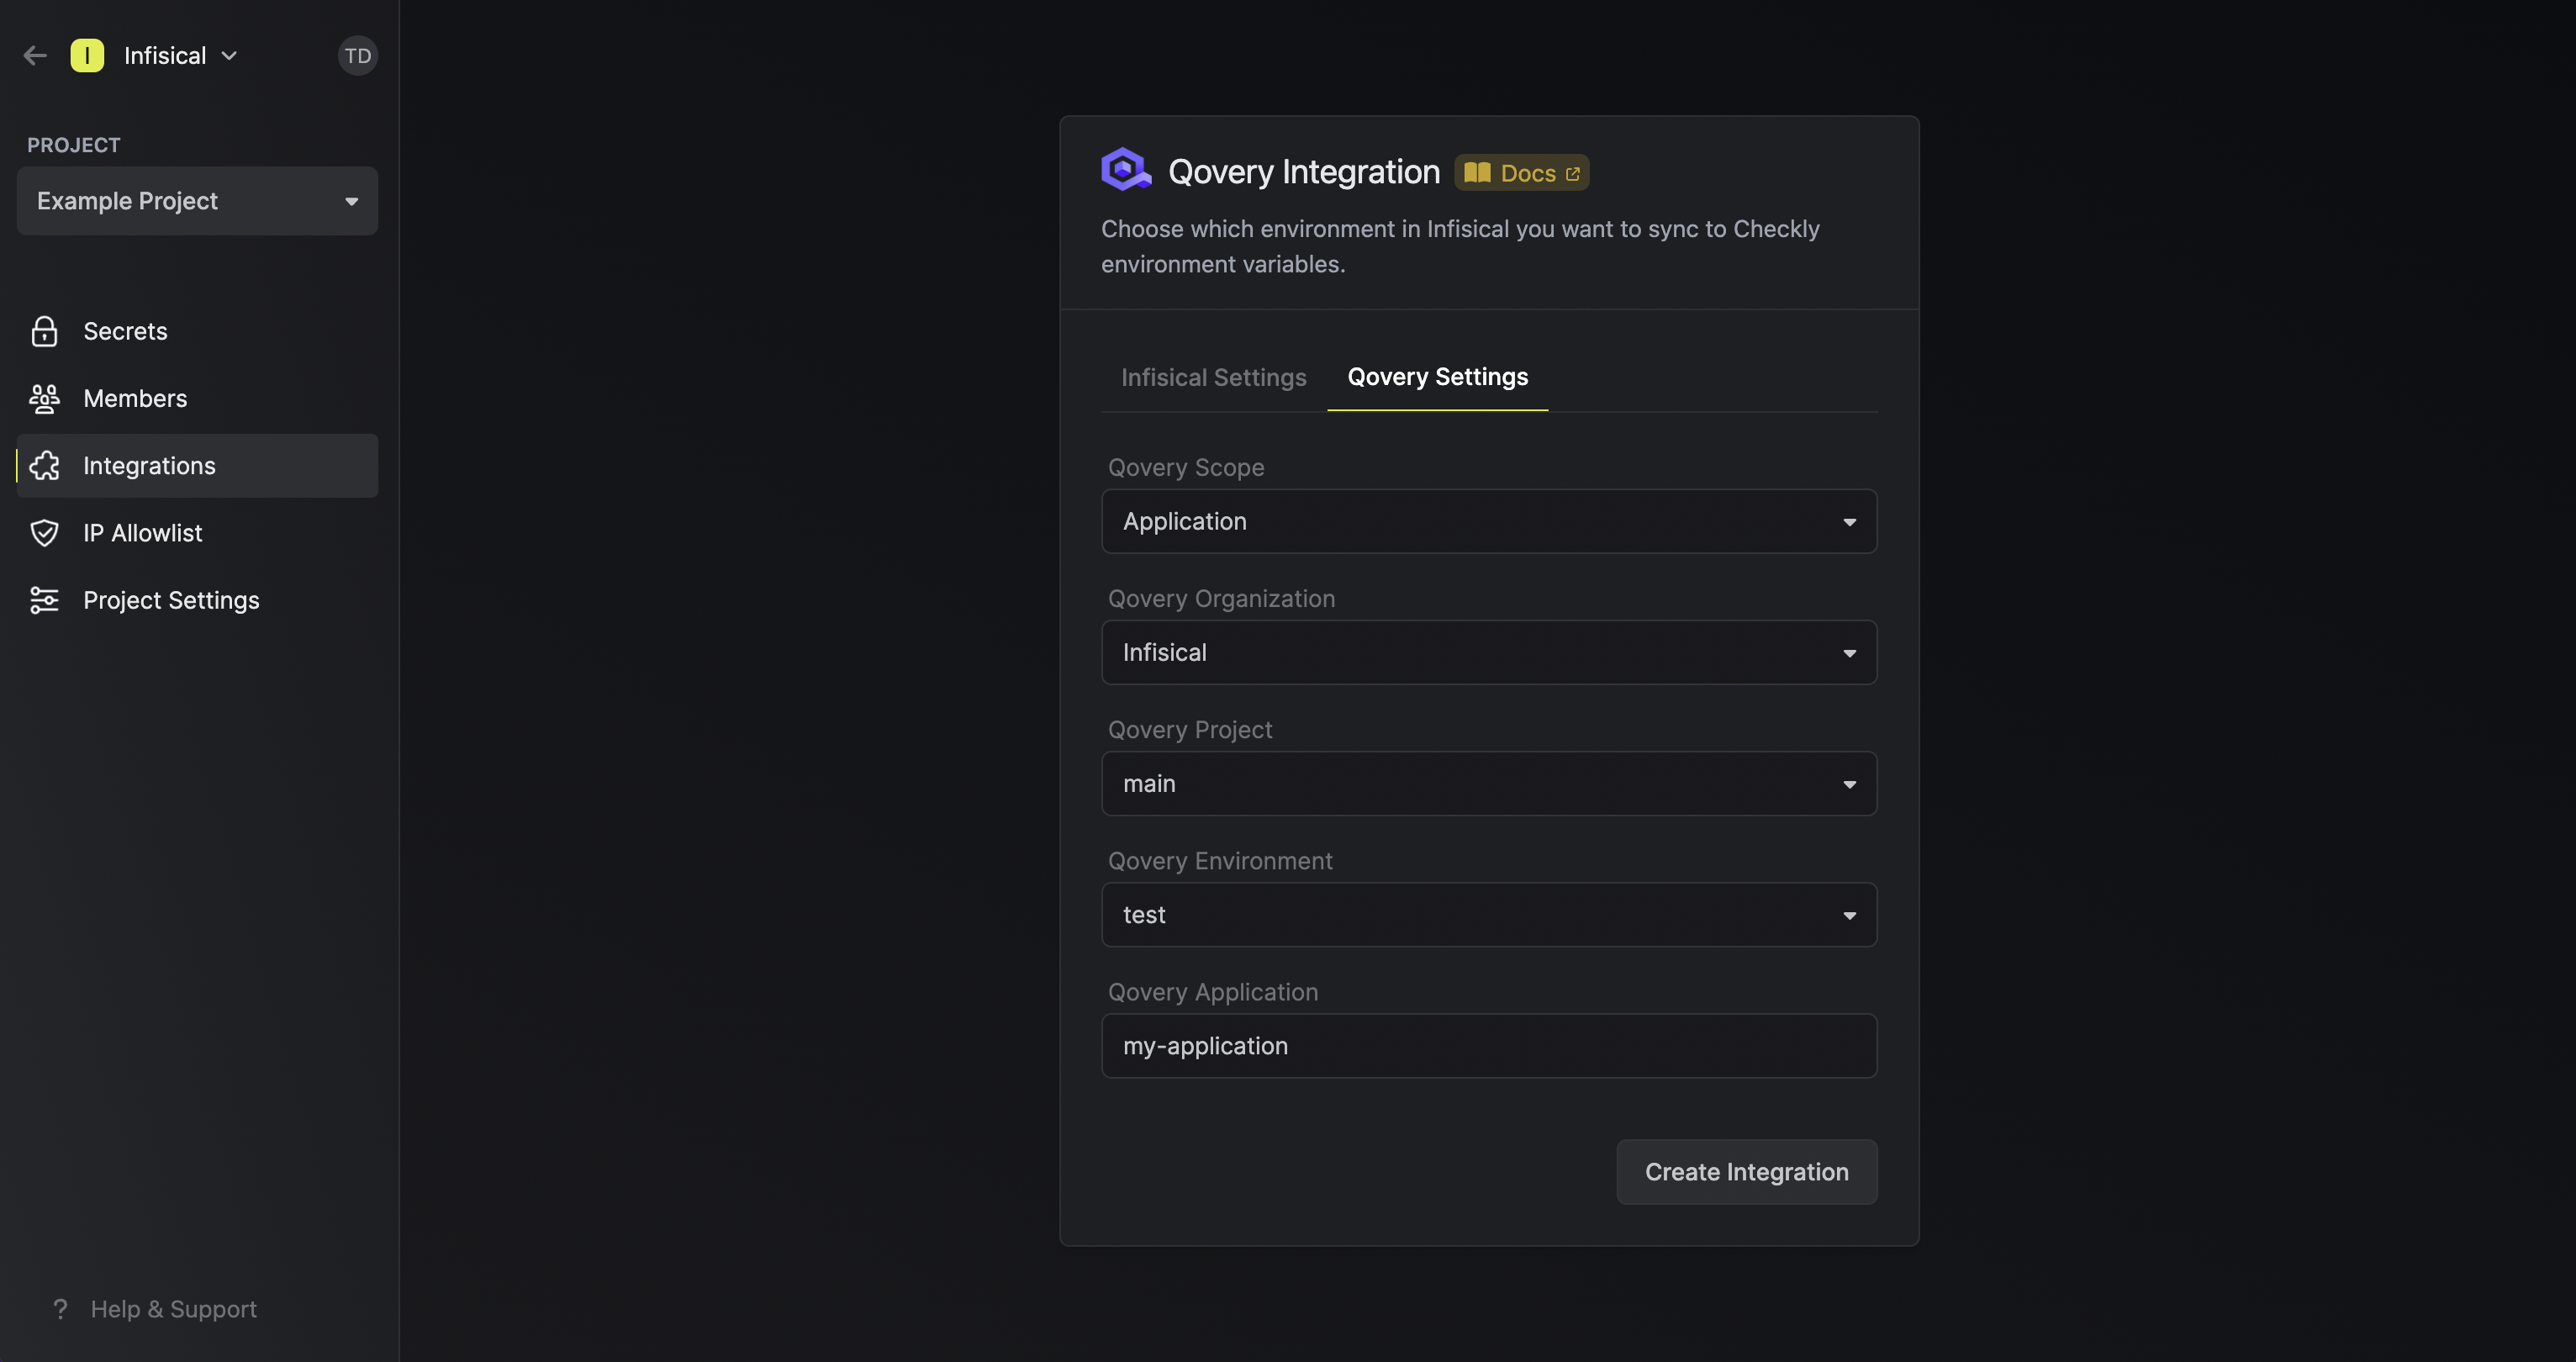The height and width of the screenshot is (1362, 2576).
Task: Click the Project Settings sliders icon
Action: pyautogui.click(x=44, y=600)
